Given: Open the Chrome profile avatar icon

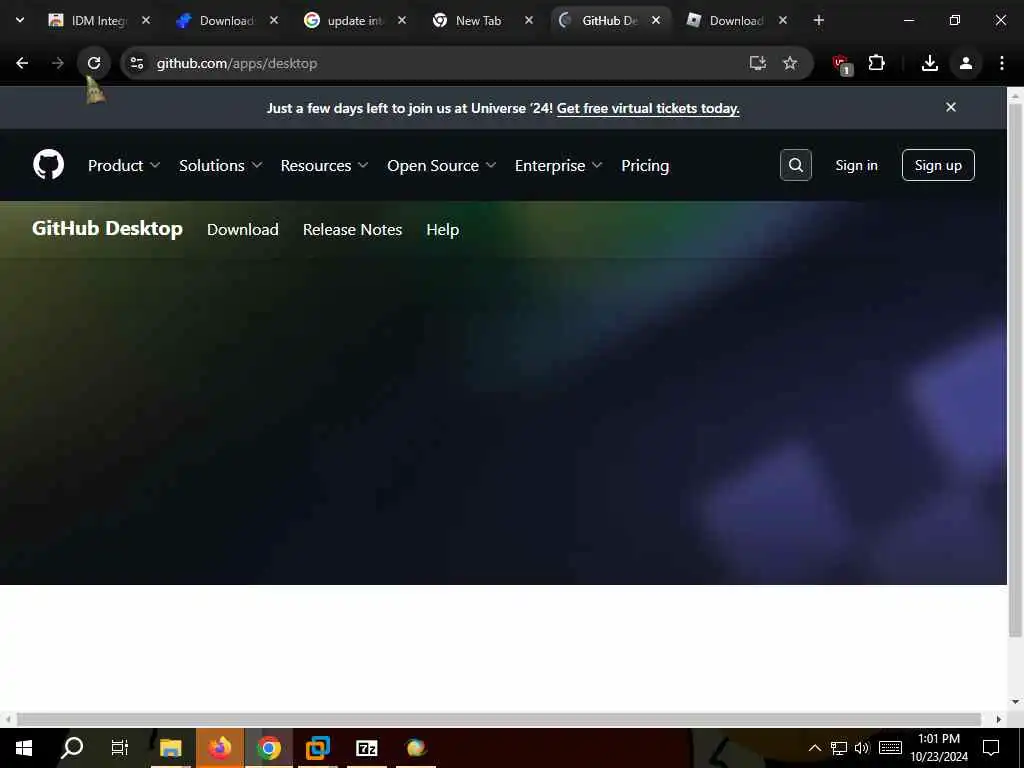Looking at the screenshot, I should coord(966,63).
